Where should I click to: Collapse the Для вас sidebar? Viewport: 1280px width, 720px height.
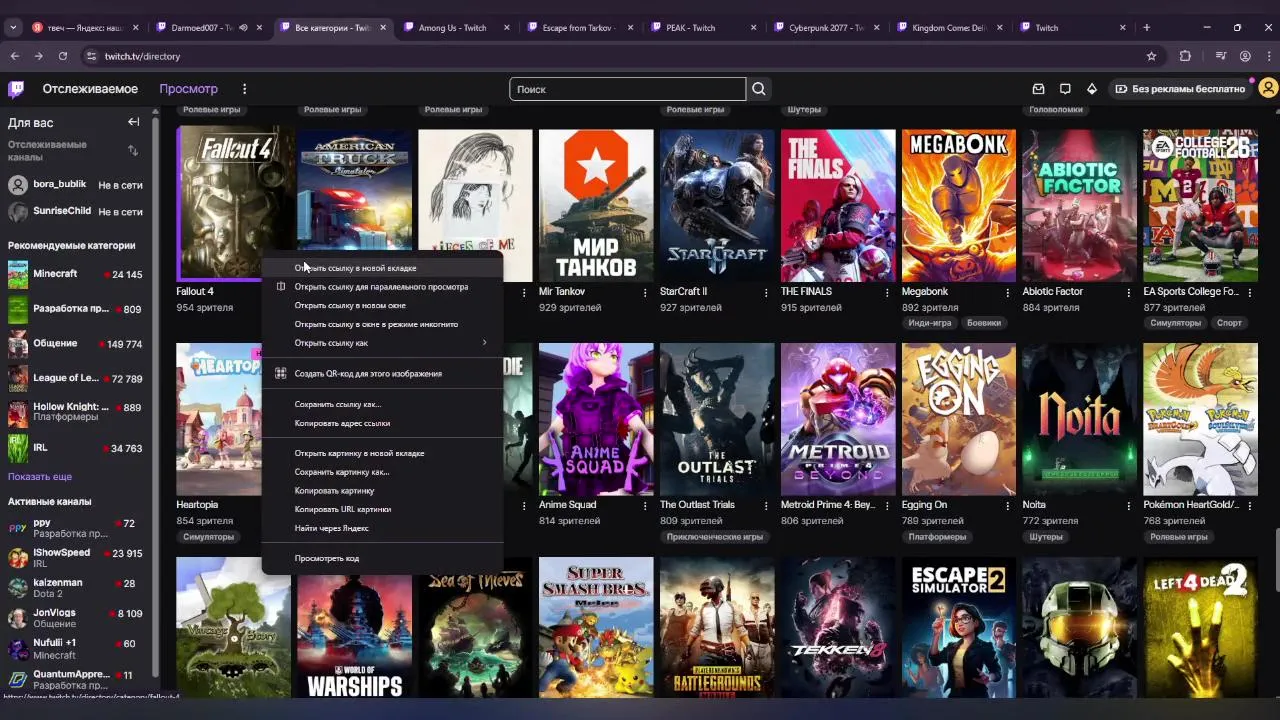coord(133,122)
